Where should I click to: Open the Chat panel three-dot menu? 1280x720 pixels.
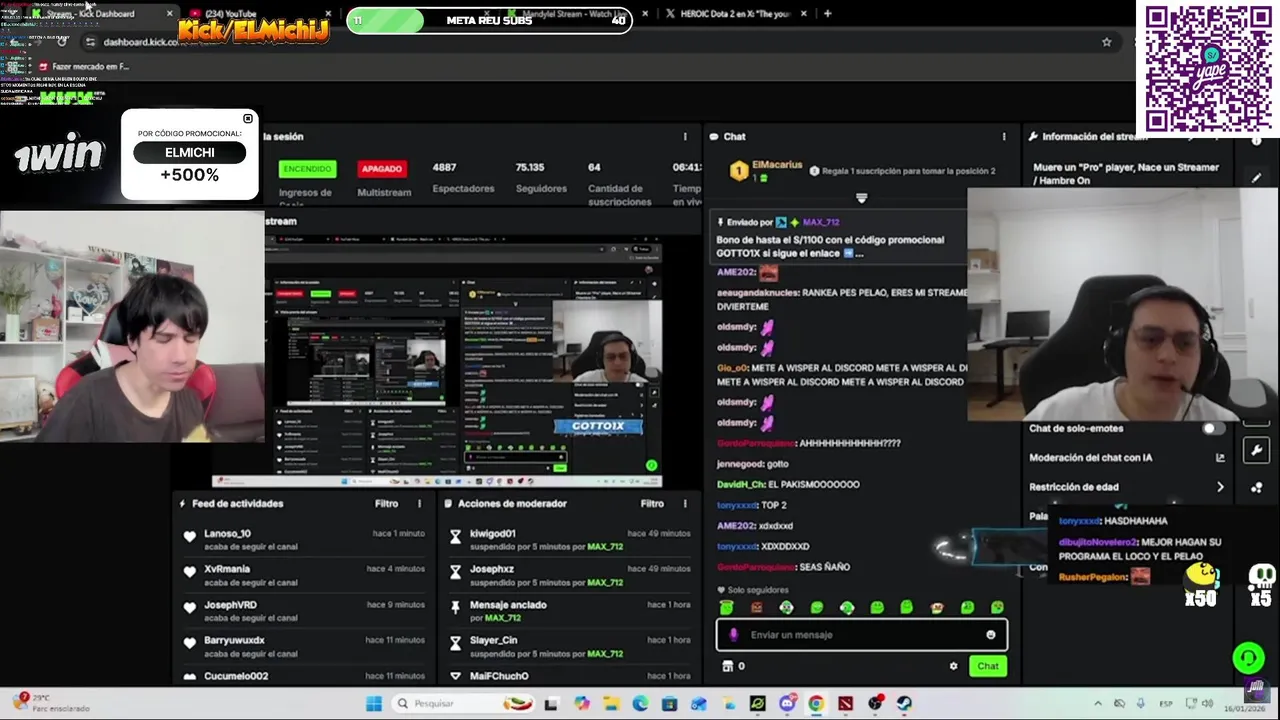point(1004,136)
